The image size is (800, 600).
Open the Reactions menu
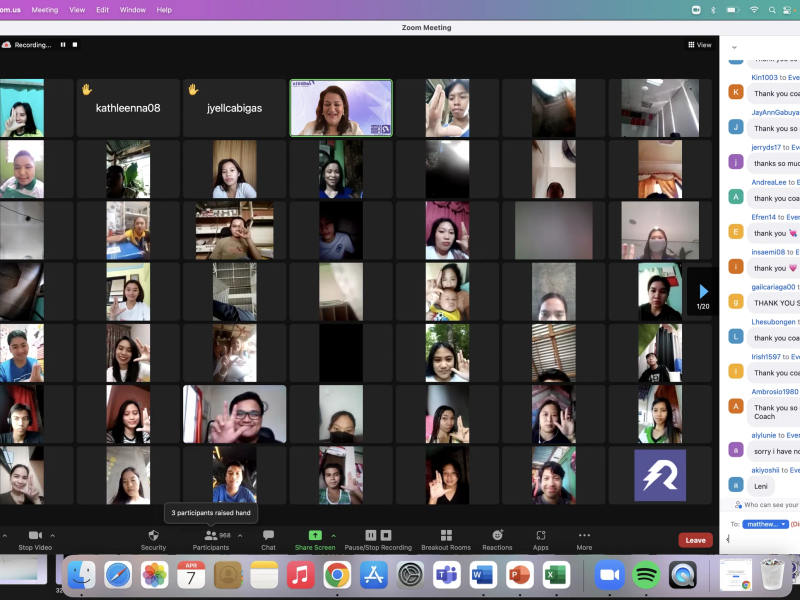pos(497,540)
